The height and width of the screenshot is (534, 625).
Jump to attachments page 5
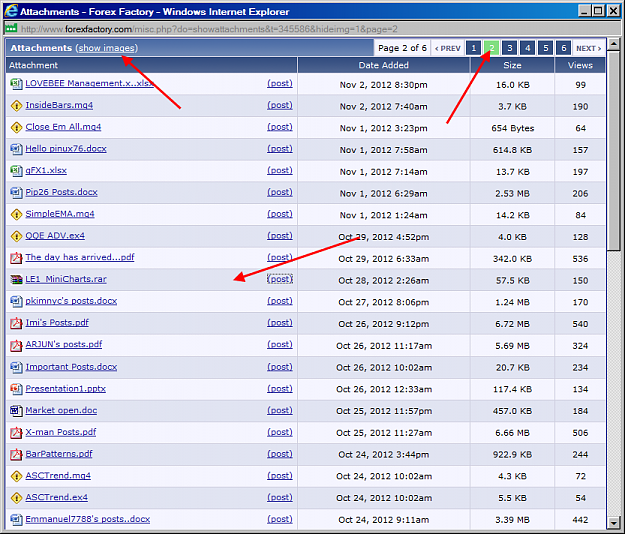click(546, 48)
